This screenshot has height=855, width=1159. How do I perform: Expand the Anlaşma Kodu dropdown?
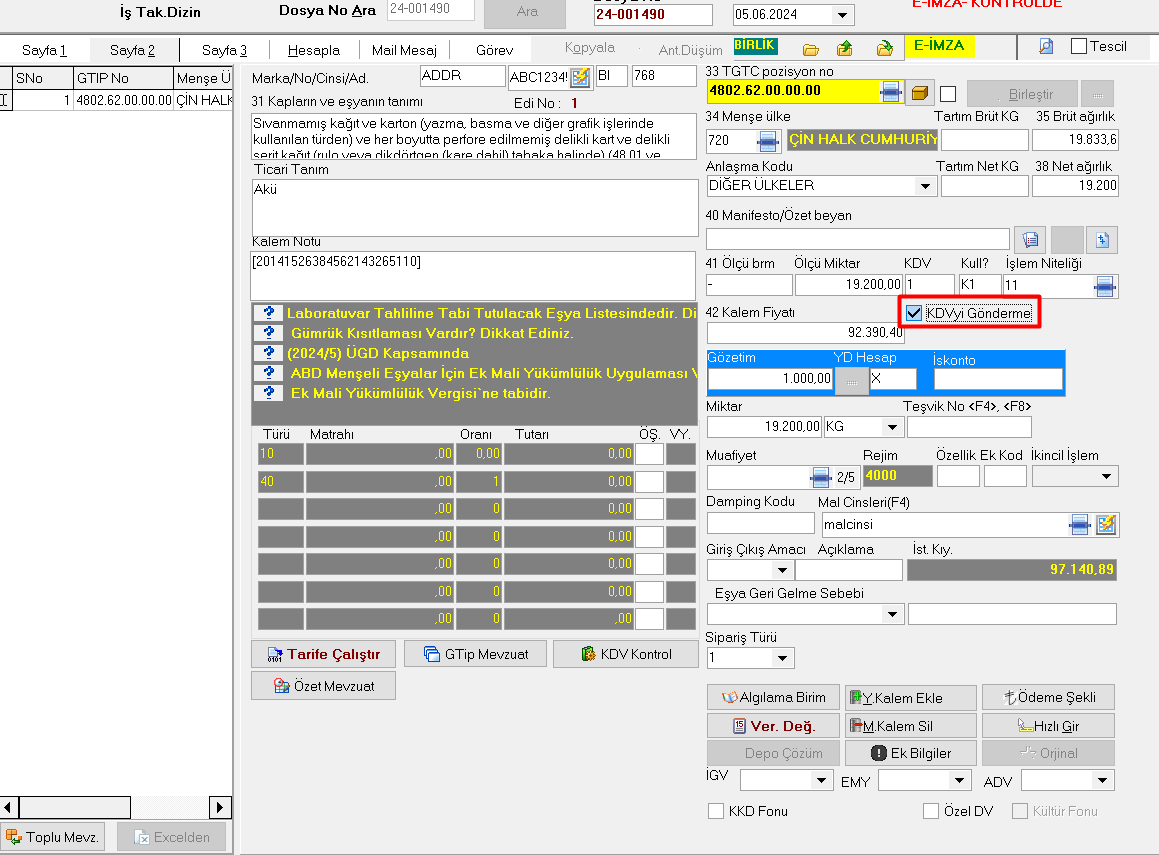click(925, 185)
